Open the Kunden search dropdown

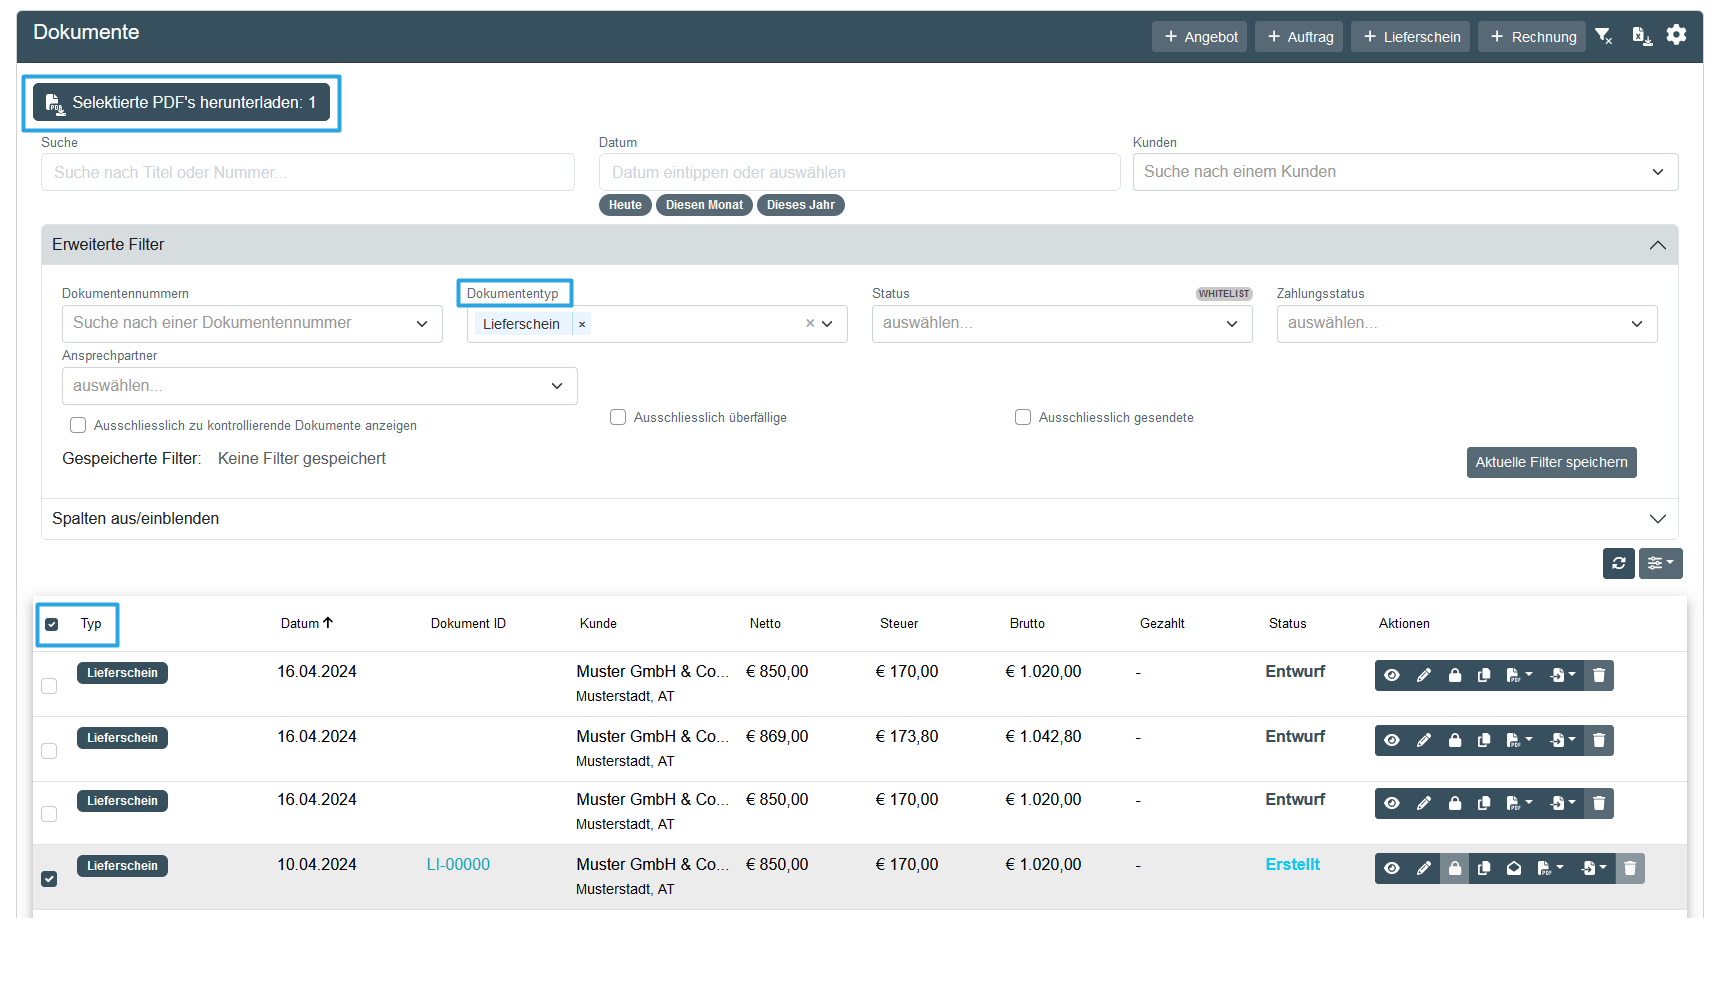1404,172
